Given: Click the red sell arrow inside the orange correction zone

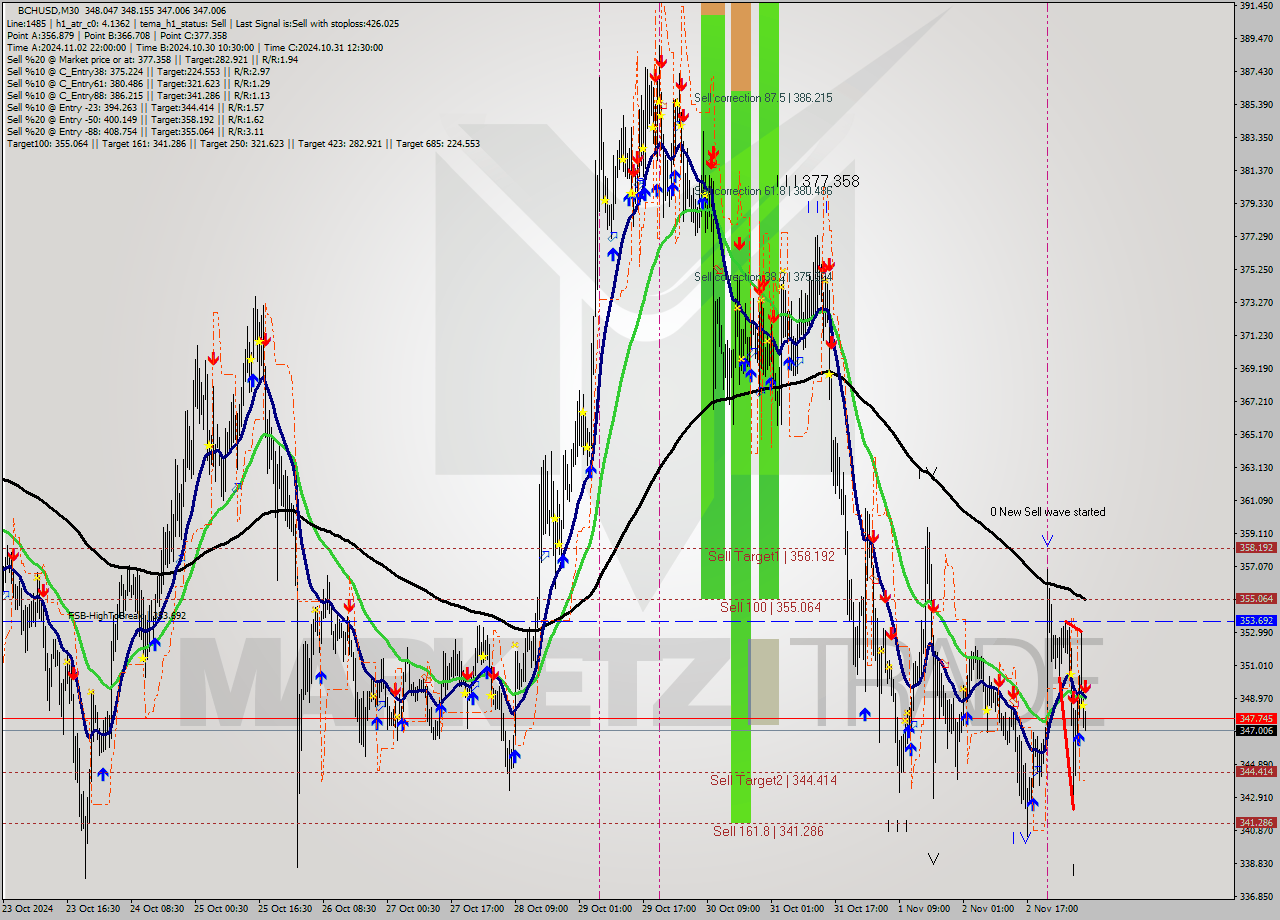Looking at the screenshot, I should [x=738, y=243].
